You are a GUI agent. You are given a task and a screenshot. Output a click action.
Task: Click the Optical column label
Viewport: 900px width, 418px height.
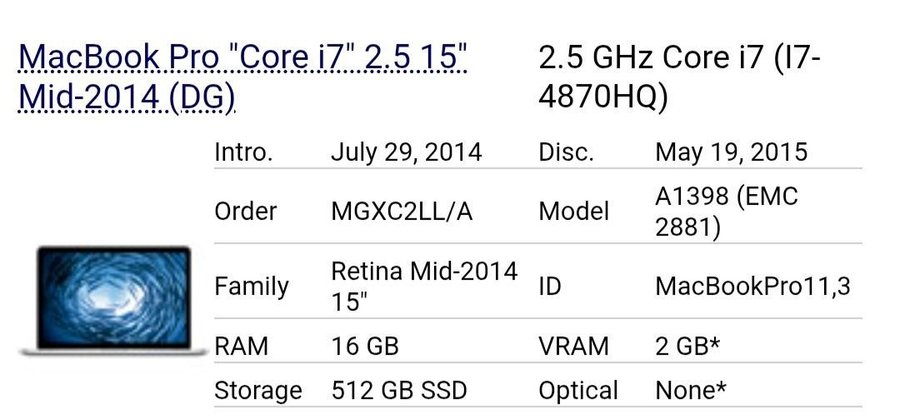[579, 390]
